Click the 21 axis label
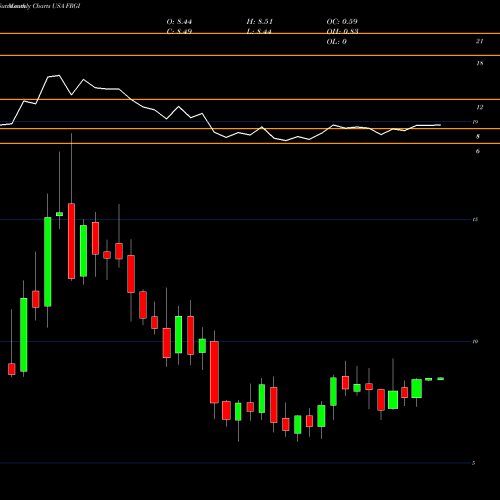 [x=479, y=41]
